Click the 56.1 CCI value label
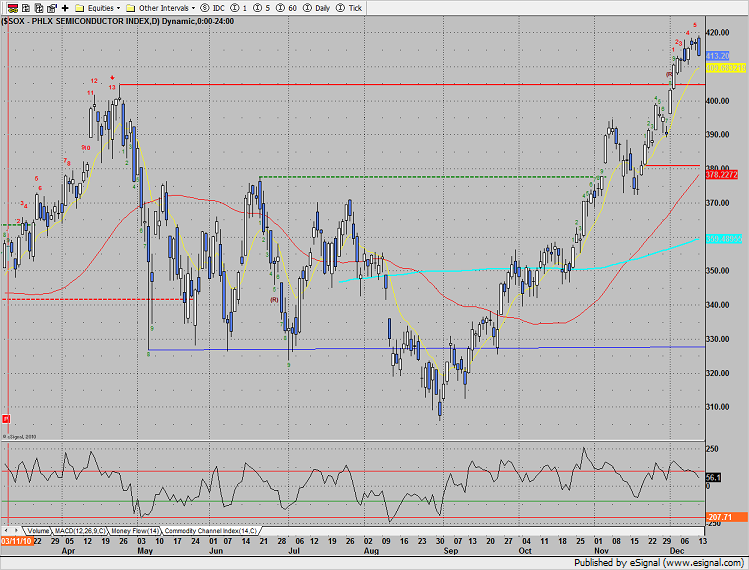 pyautogui.click(x=713, y=477)
